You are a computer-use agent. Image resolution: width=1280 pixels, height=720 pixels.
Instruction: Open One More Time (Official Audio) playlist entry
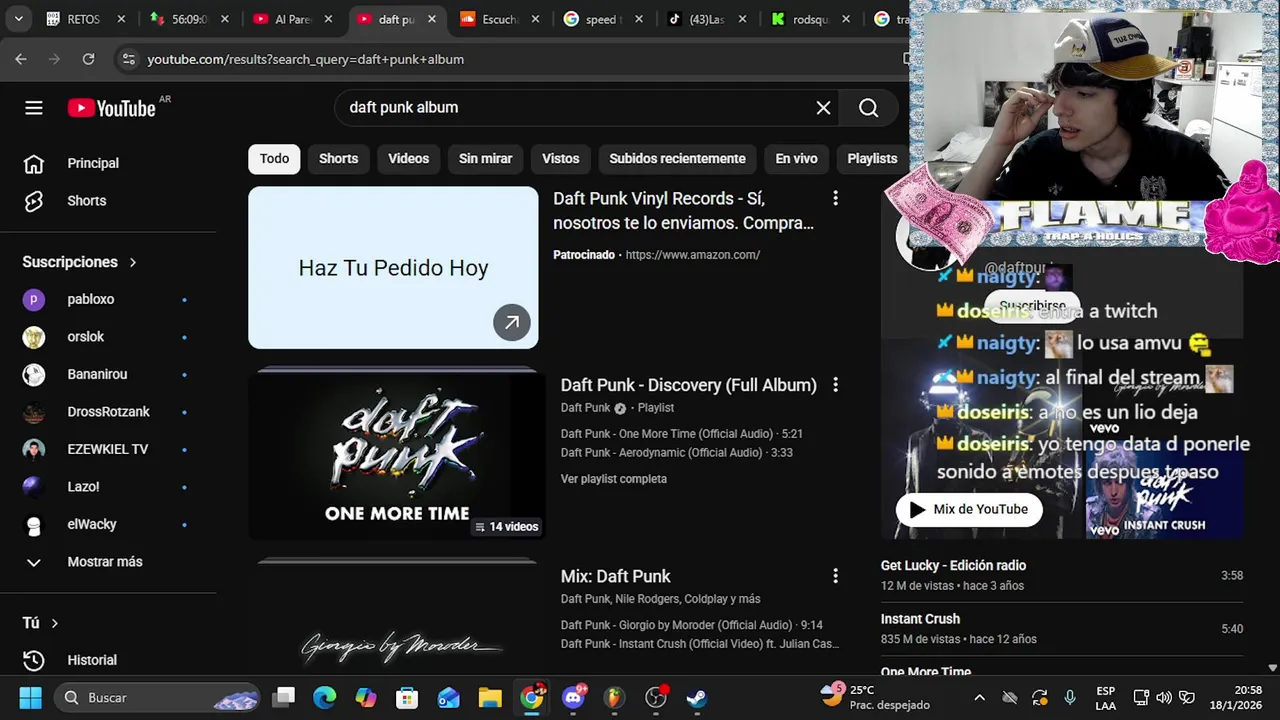681,434
